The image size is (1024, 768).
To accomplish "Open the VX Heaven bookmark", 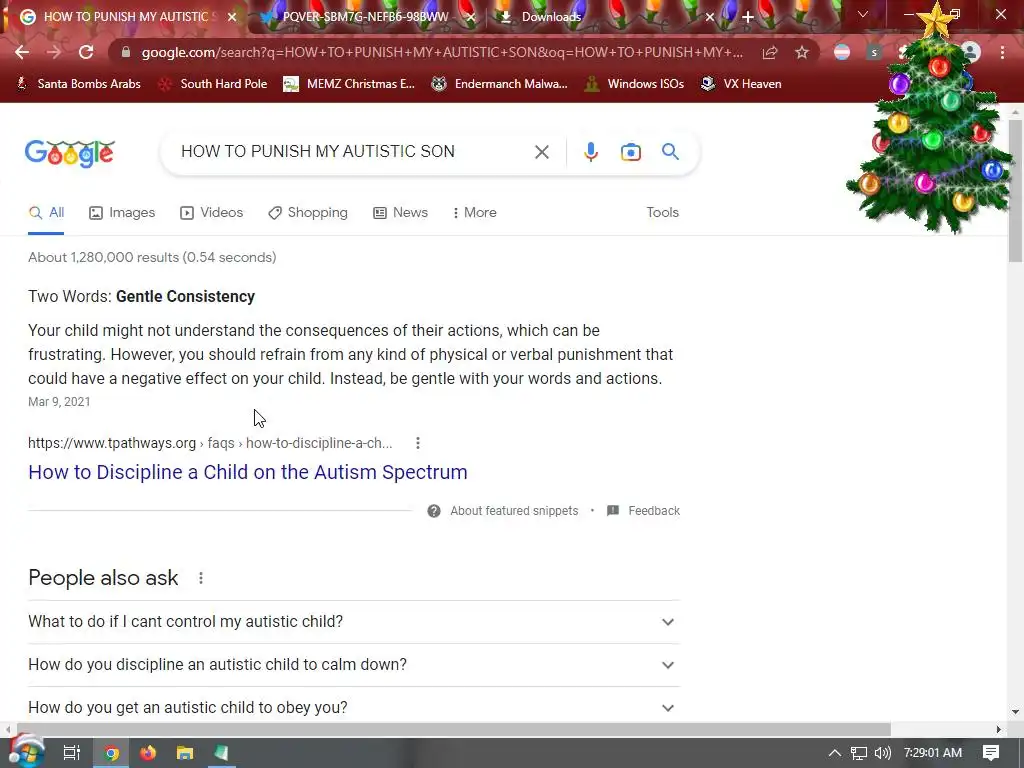I will 741,84.
